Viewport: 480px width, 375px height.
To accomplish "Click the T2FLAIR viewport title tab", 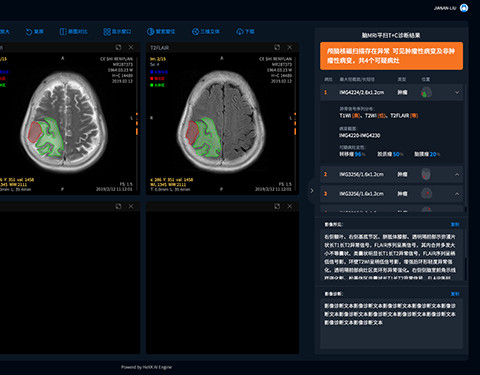I will coord(160,48).
